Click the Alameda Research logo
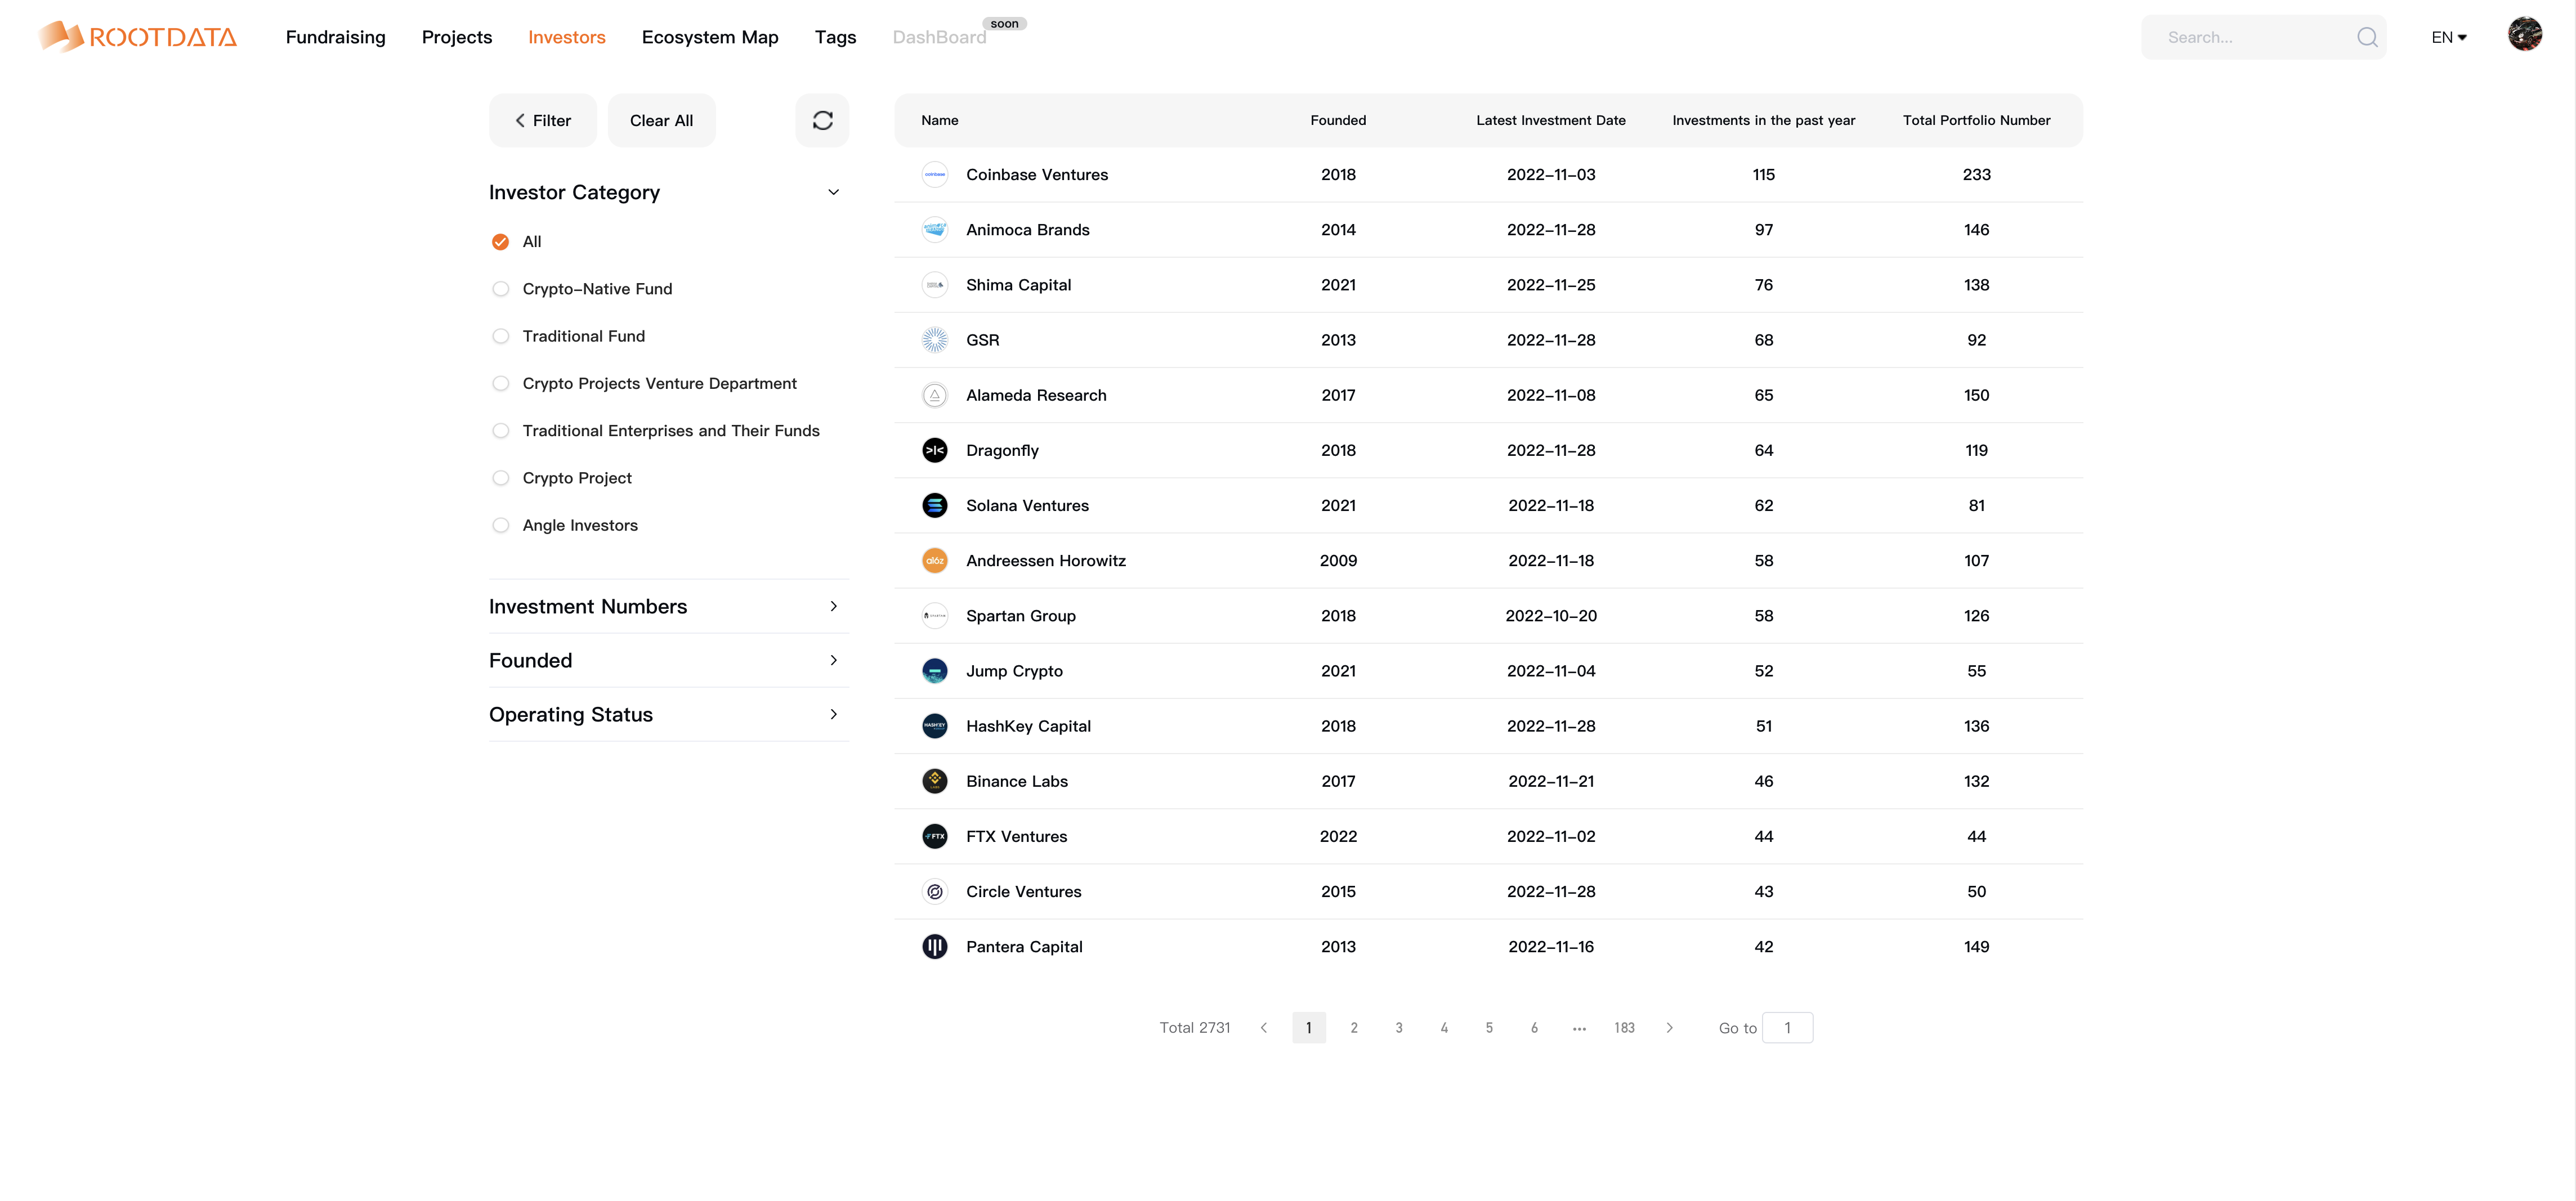This screenshot has height=1201, width=2576. click(934, 395)
